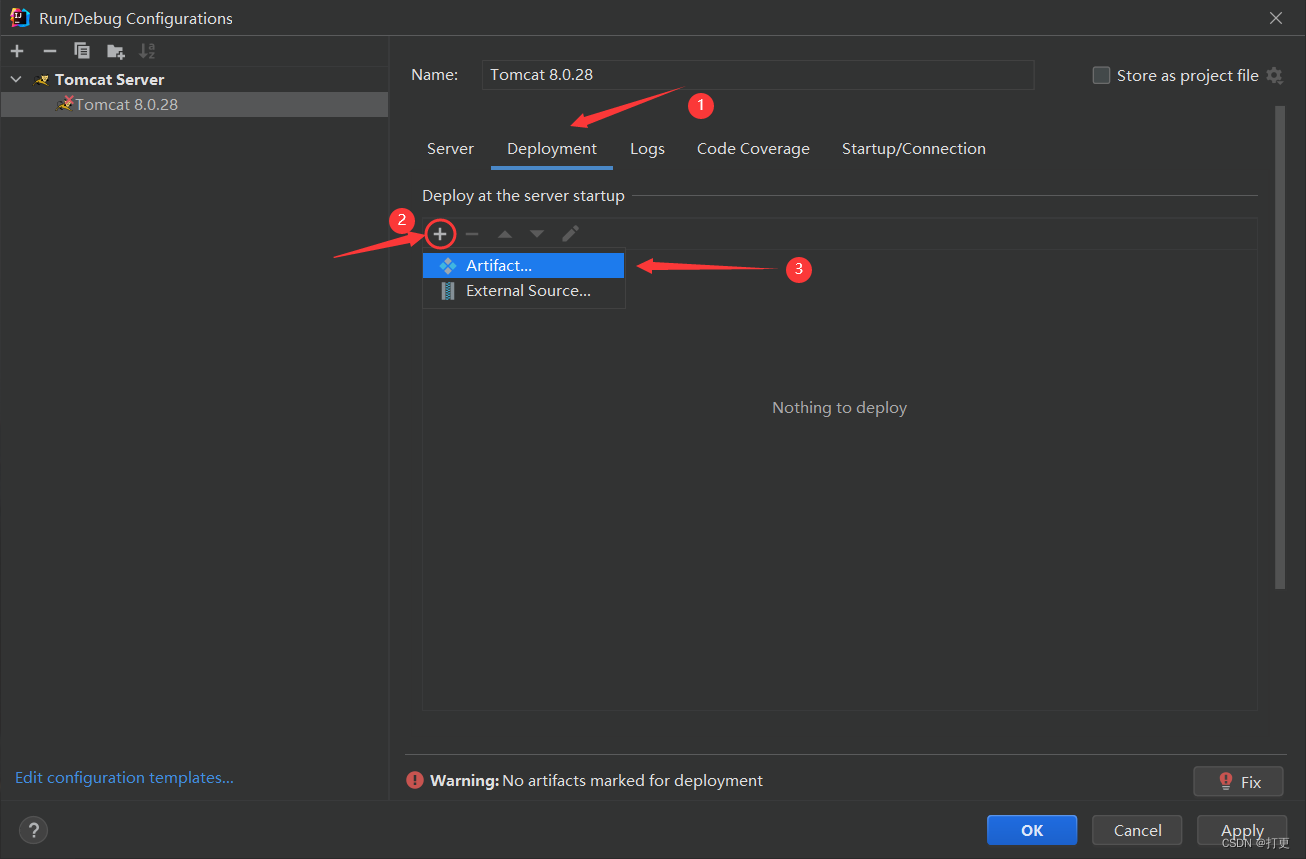1306x859 pixels.
Task: Open the Startup/Connection tab
Action: click(x=914, y=149)
